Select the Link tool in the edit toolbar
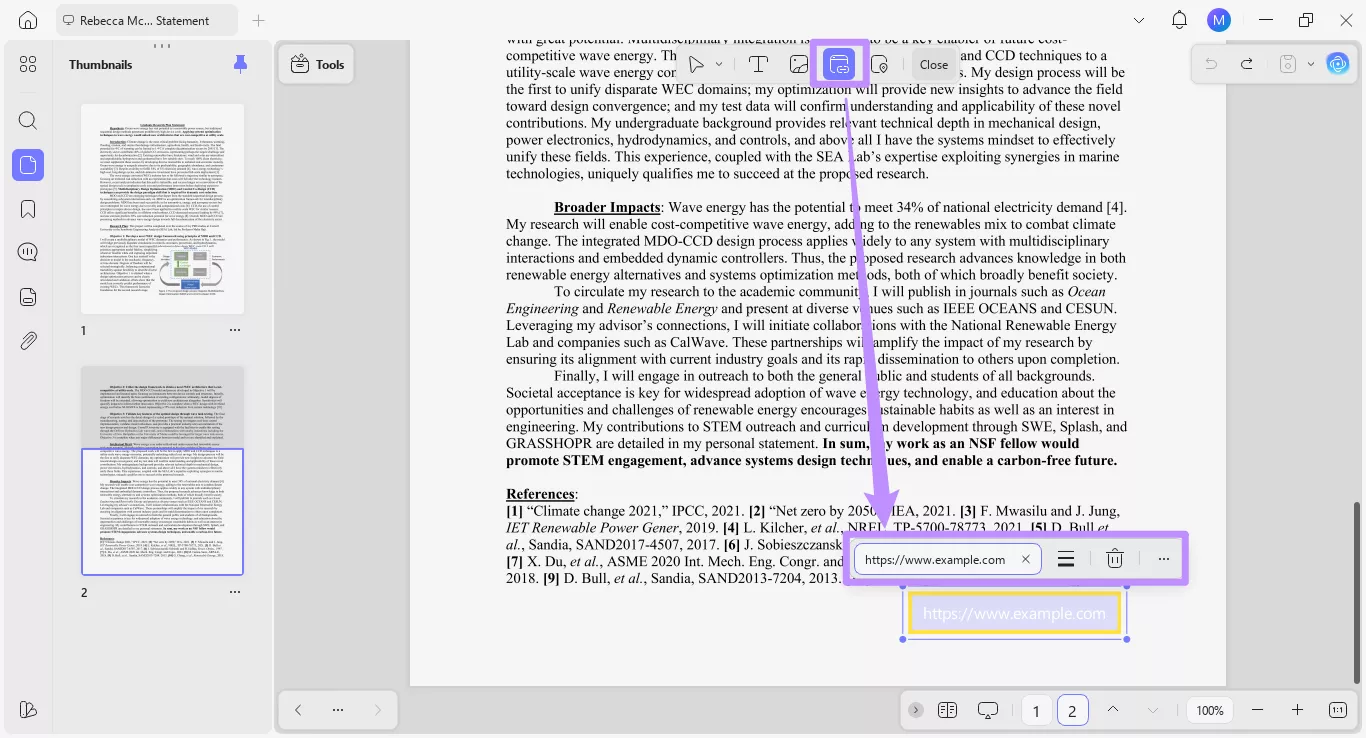 [x=838, y=65]
